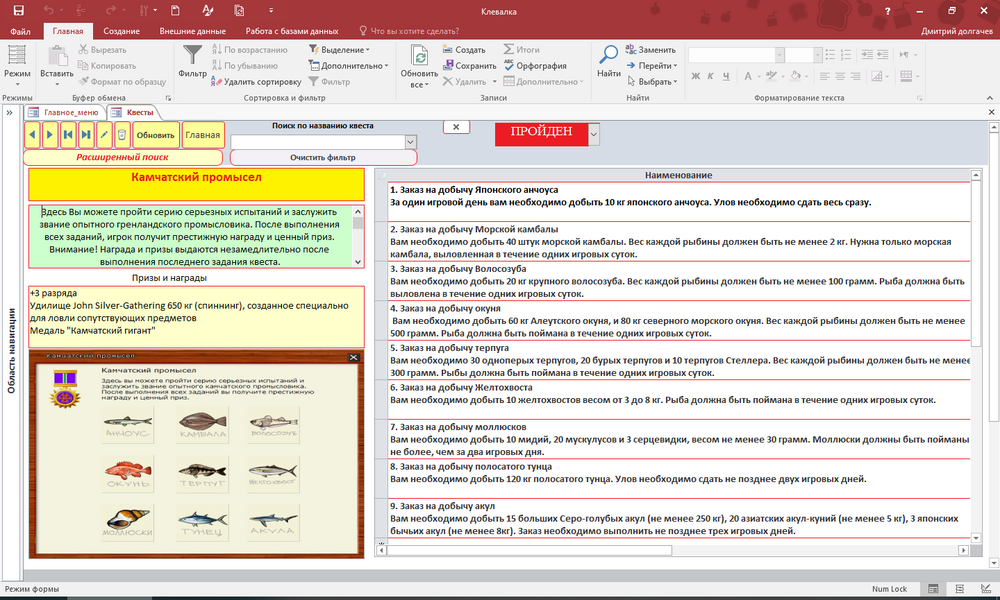
Task: Click the pencil edit record icon
Action: coord(104,134)
